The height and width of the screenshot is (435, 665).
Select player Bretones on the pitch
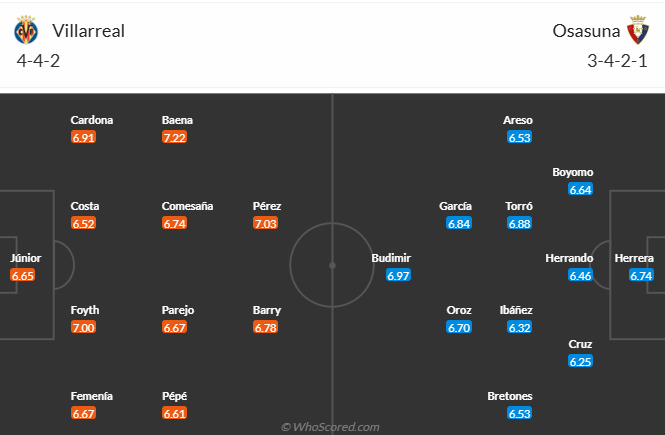pyautogui.click(x=510, y=396)
